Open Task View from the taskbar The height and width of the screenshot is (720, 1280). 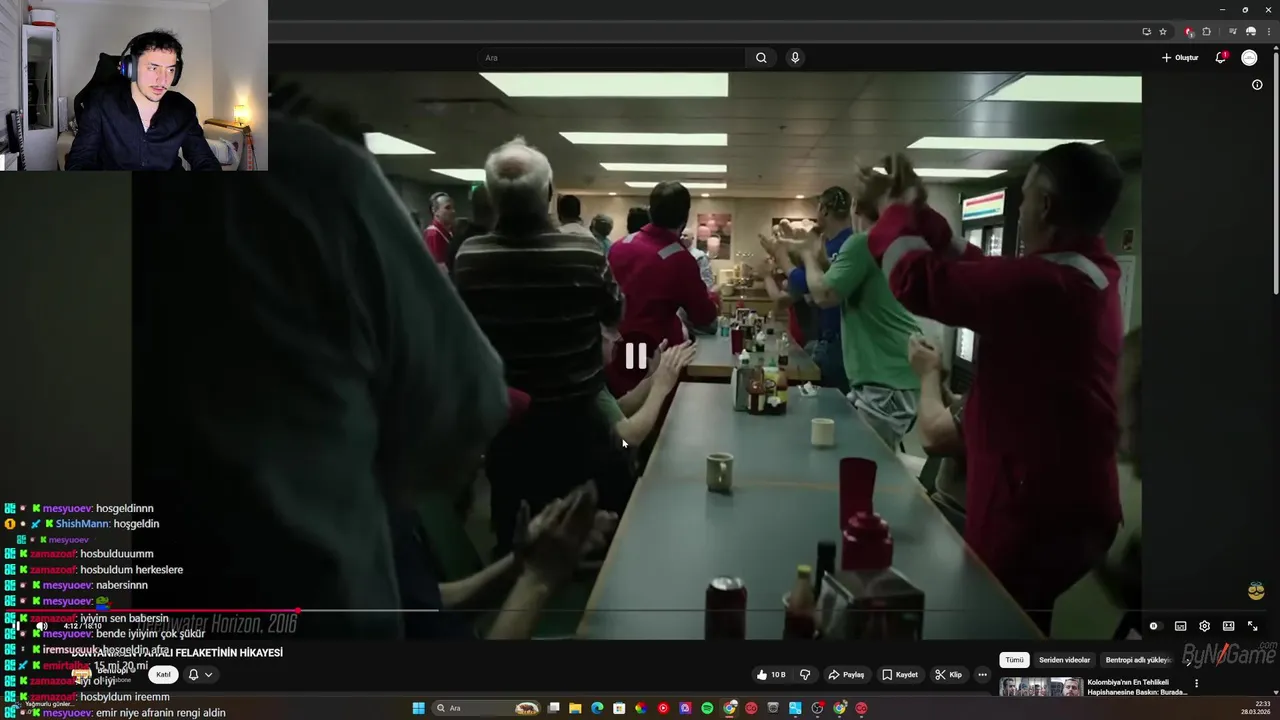(553, 708)
